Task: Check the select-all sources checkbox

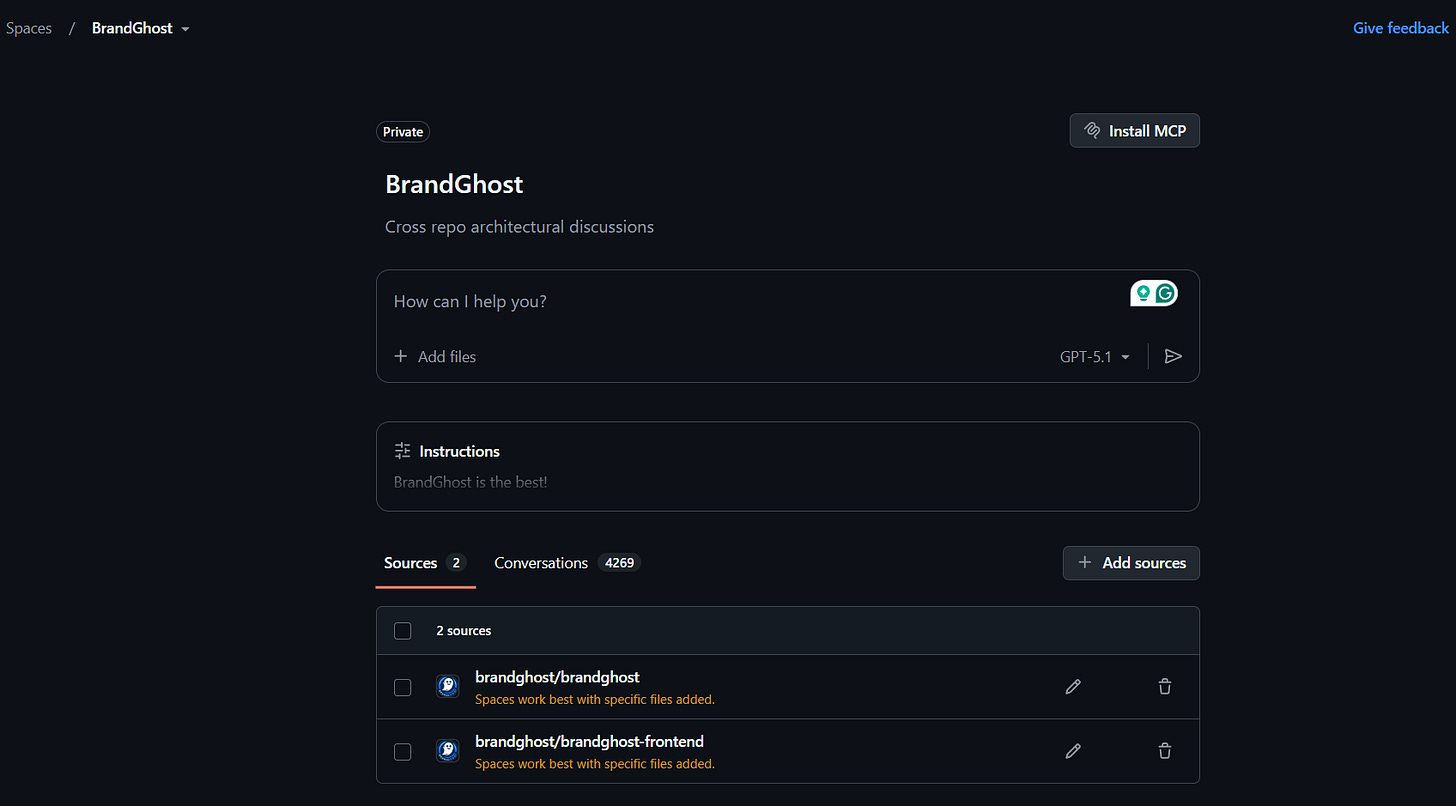Action: click(402, 630)
